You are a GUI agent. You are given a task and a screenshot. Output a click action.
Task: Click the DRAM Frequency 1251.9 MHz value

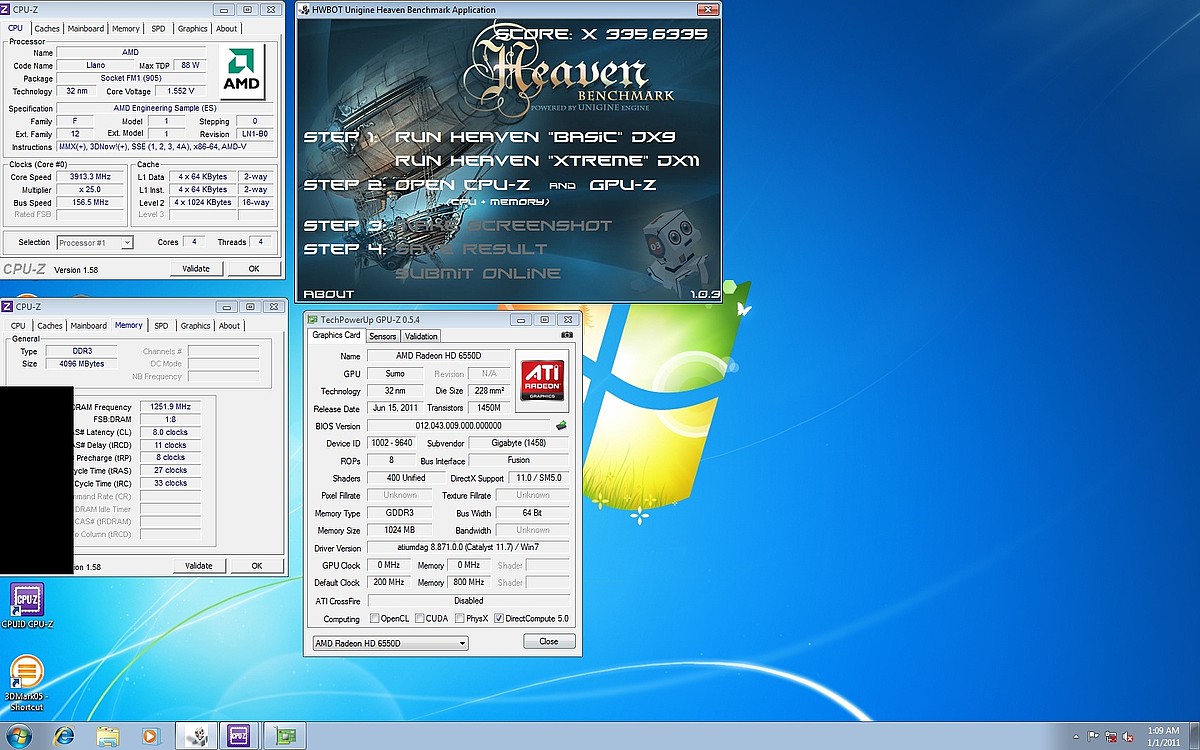pos(169,407)
